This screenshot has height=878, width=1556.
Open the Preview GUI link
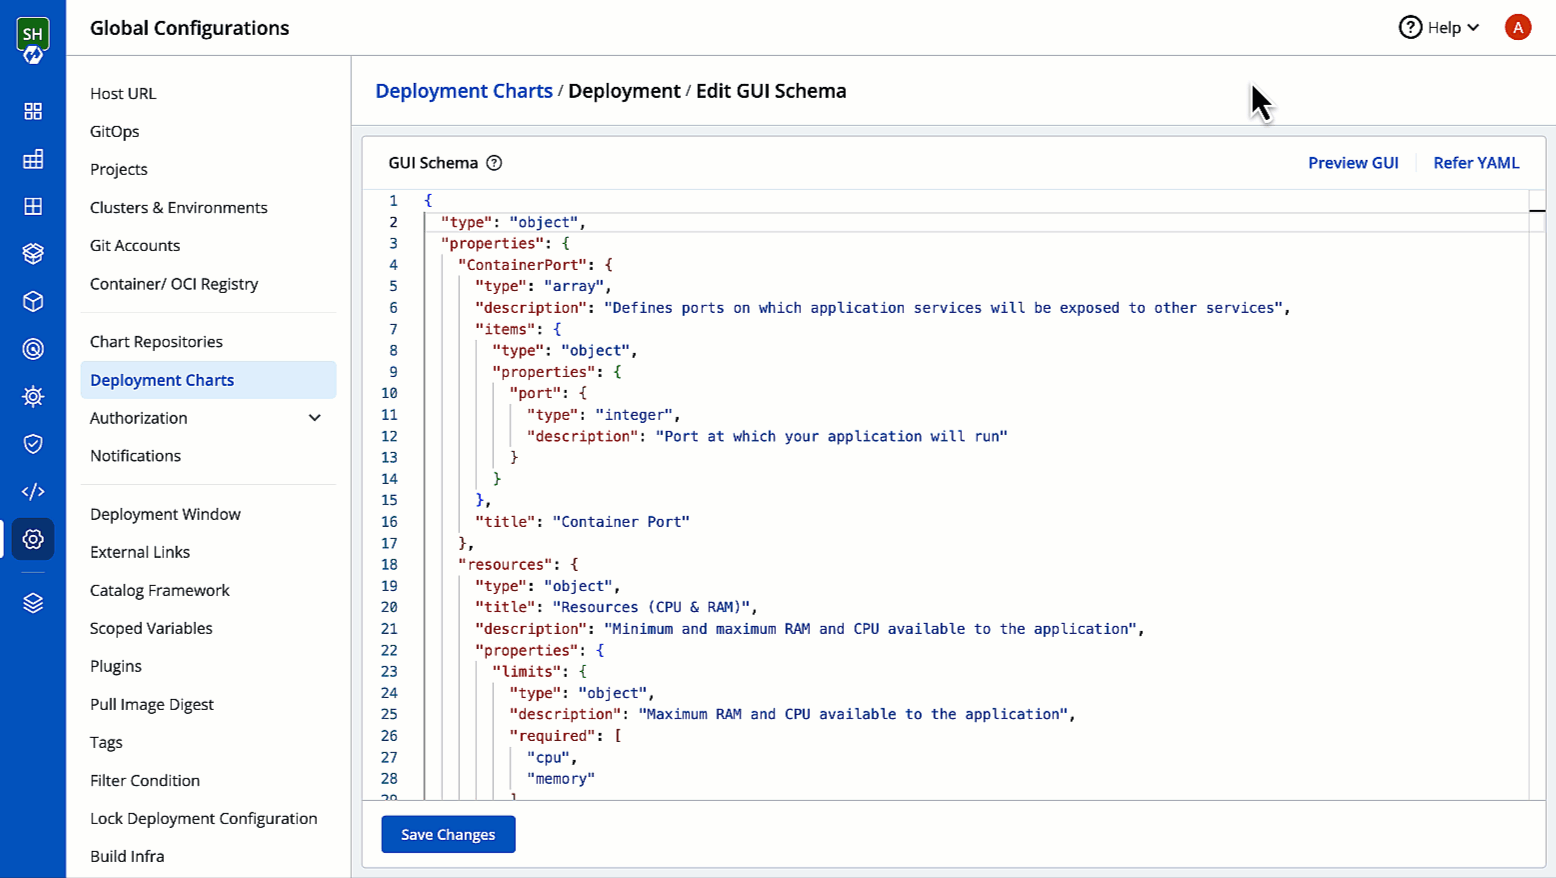coord(1352,162)
